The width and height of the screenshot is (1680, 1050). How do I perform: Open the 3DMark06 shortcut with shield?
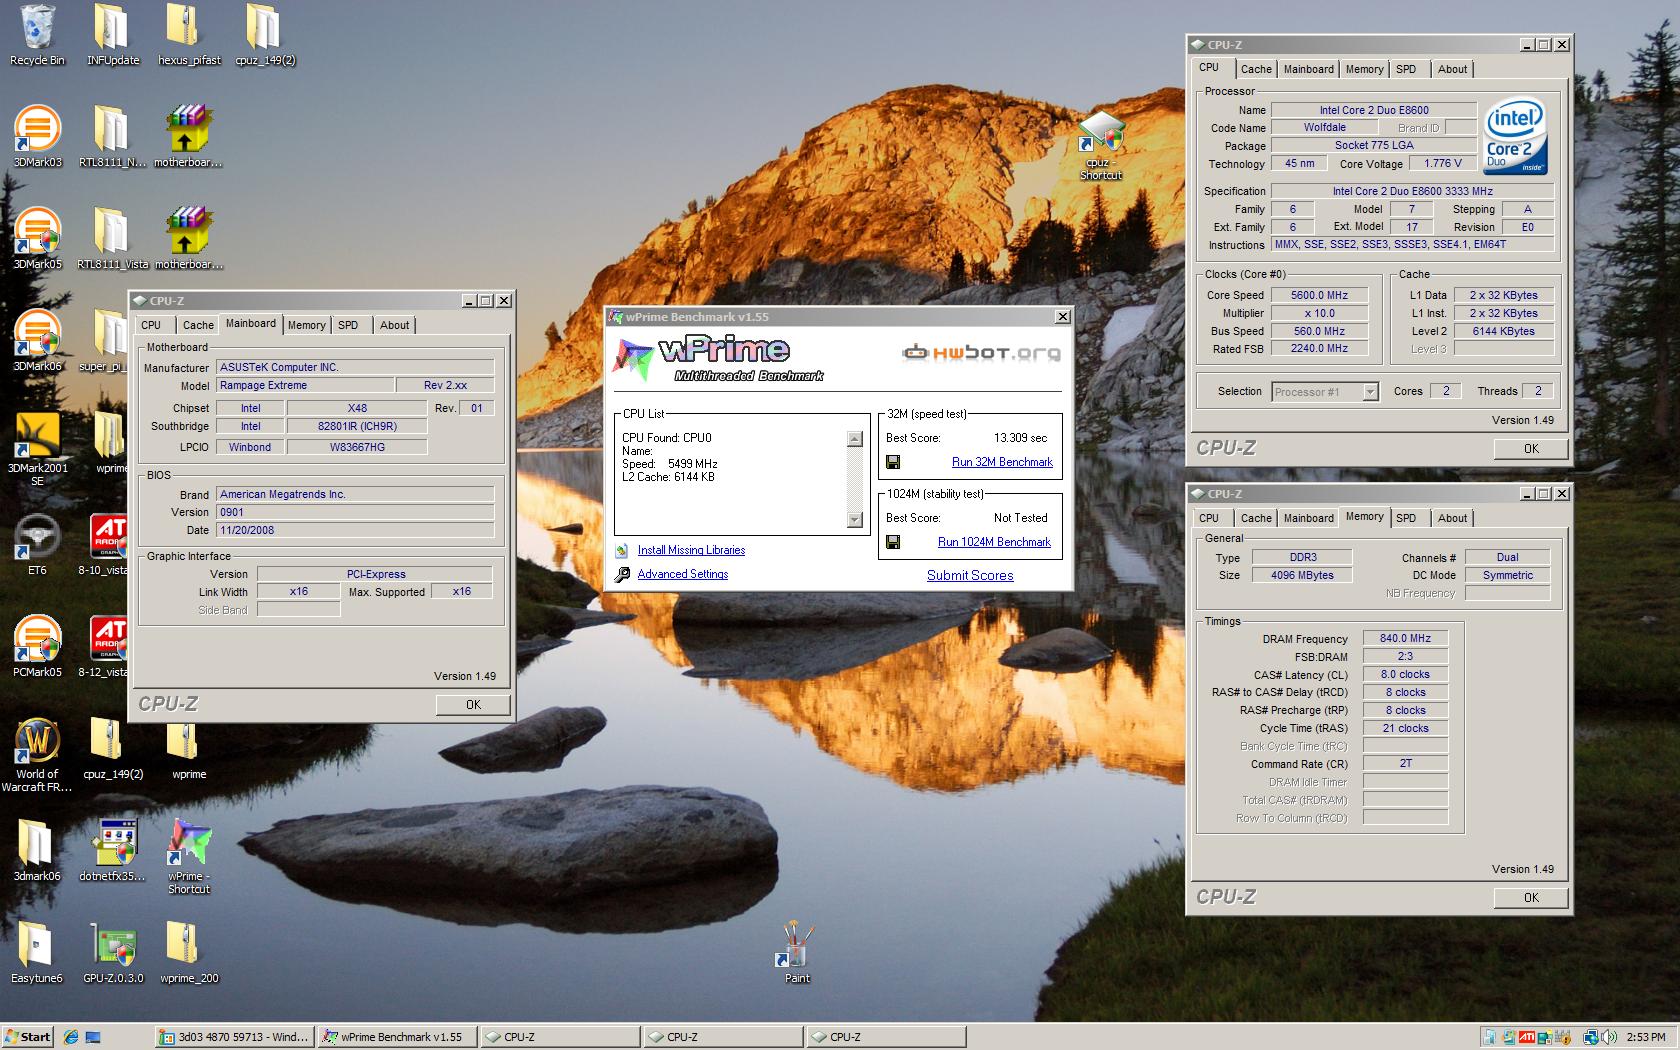37,341
